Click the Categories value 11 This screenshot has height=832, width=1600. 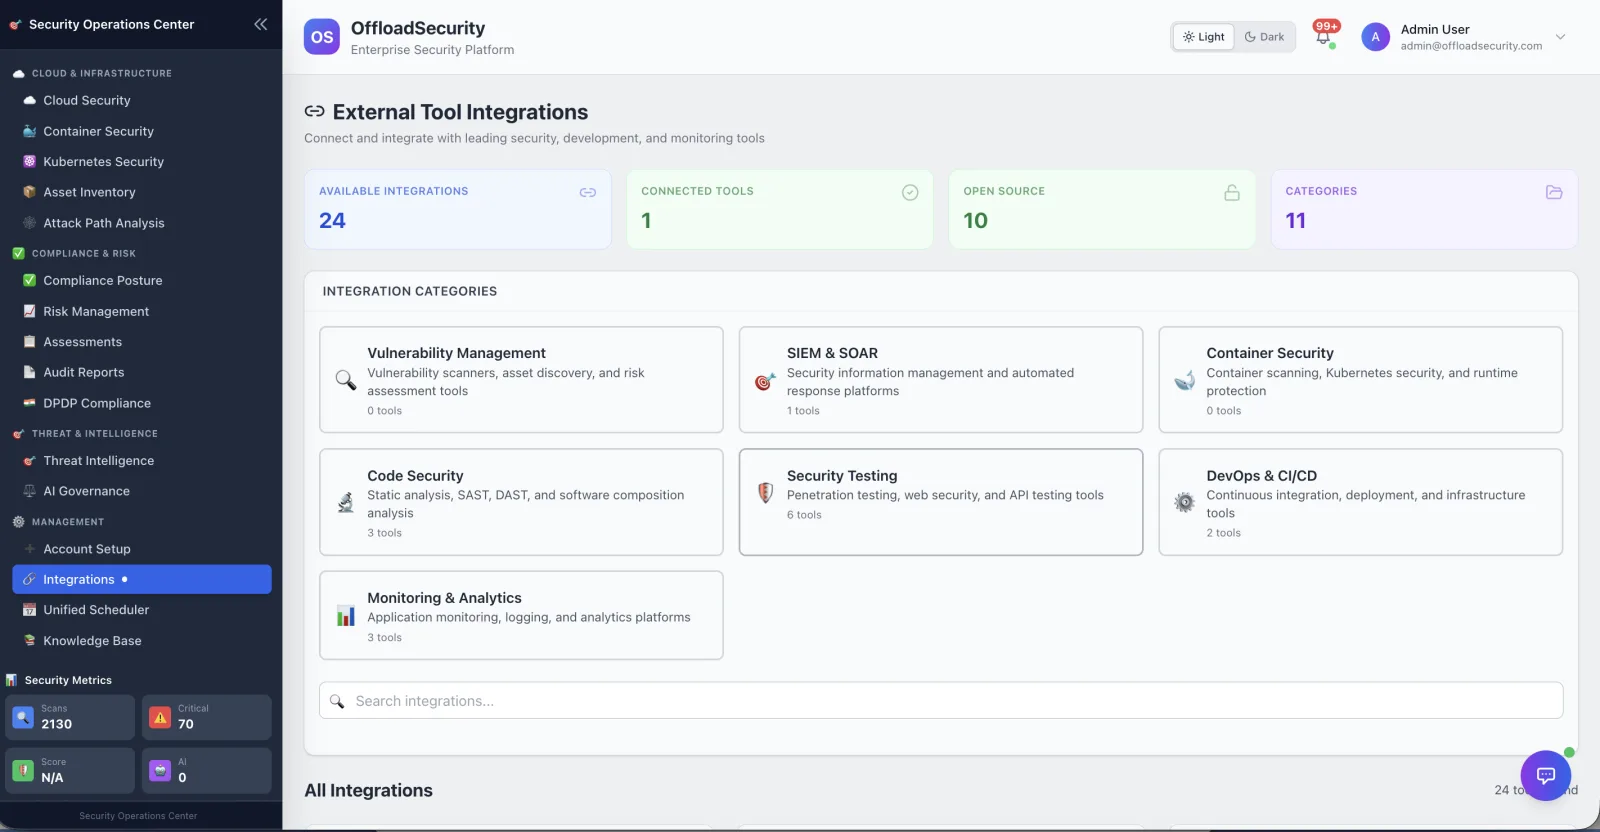pyautogui.click(x=1296, y=220)
